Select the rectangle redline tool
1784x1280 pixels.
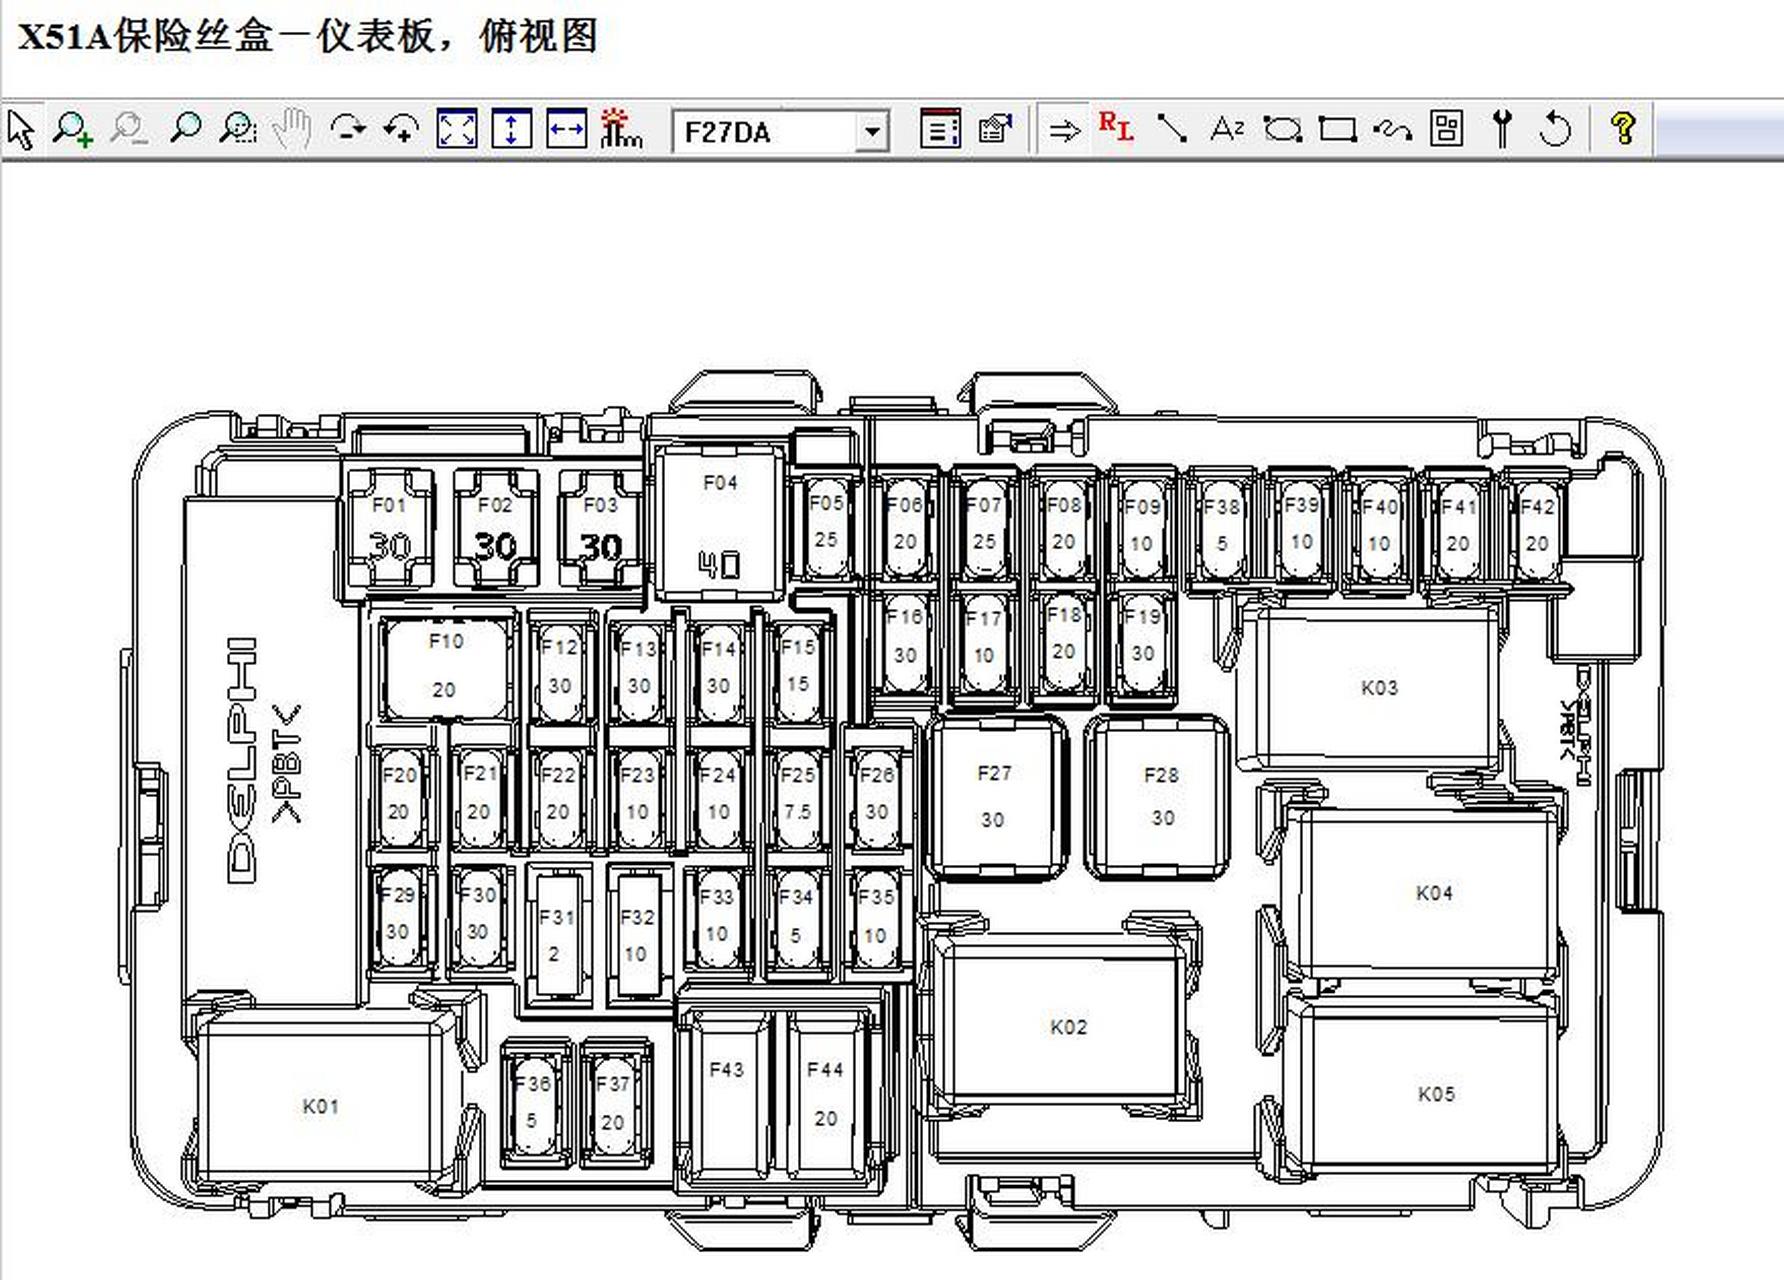(x=1337, y=130)
